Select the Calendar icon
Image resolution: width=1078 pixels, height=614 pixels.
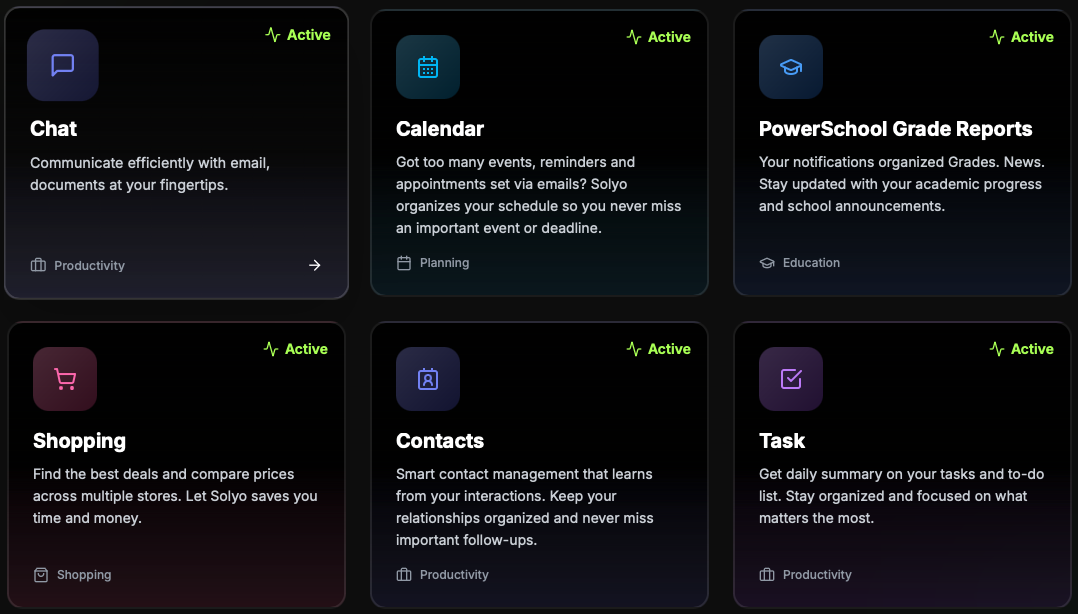(x=428, y=68)
